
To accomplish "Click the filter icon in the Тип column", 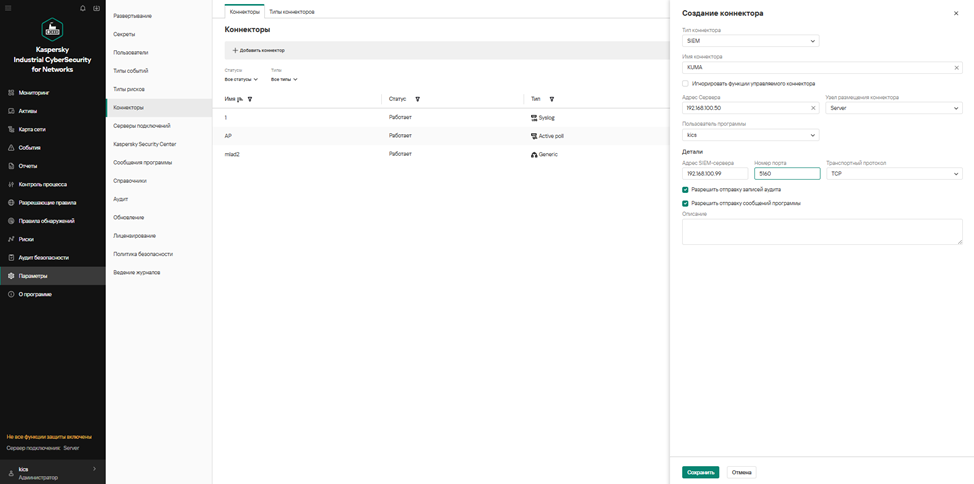I will tap(552, 99).
